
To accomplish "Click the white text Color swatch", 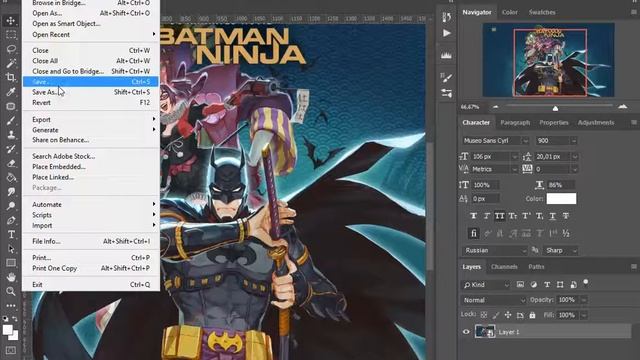I will point(561,199).
